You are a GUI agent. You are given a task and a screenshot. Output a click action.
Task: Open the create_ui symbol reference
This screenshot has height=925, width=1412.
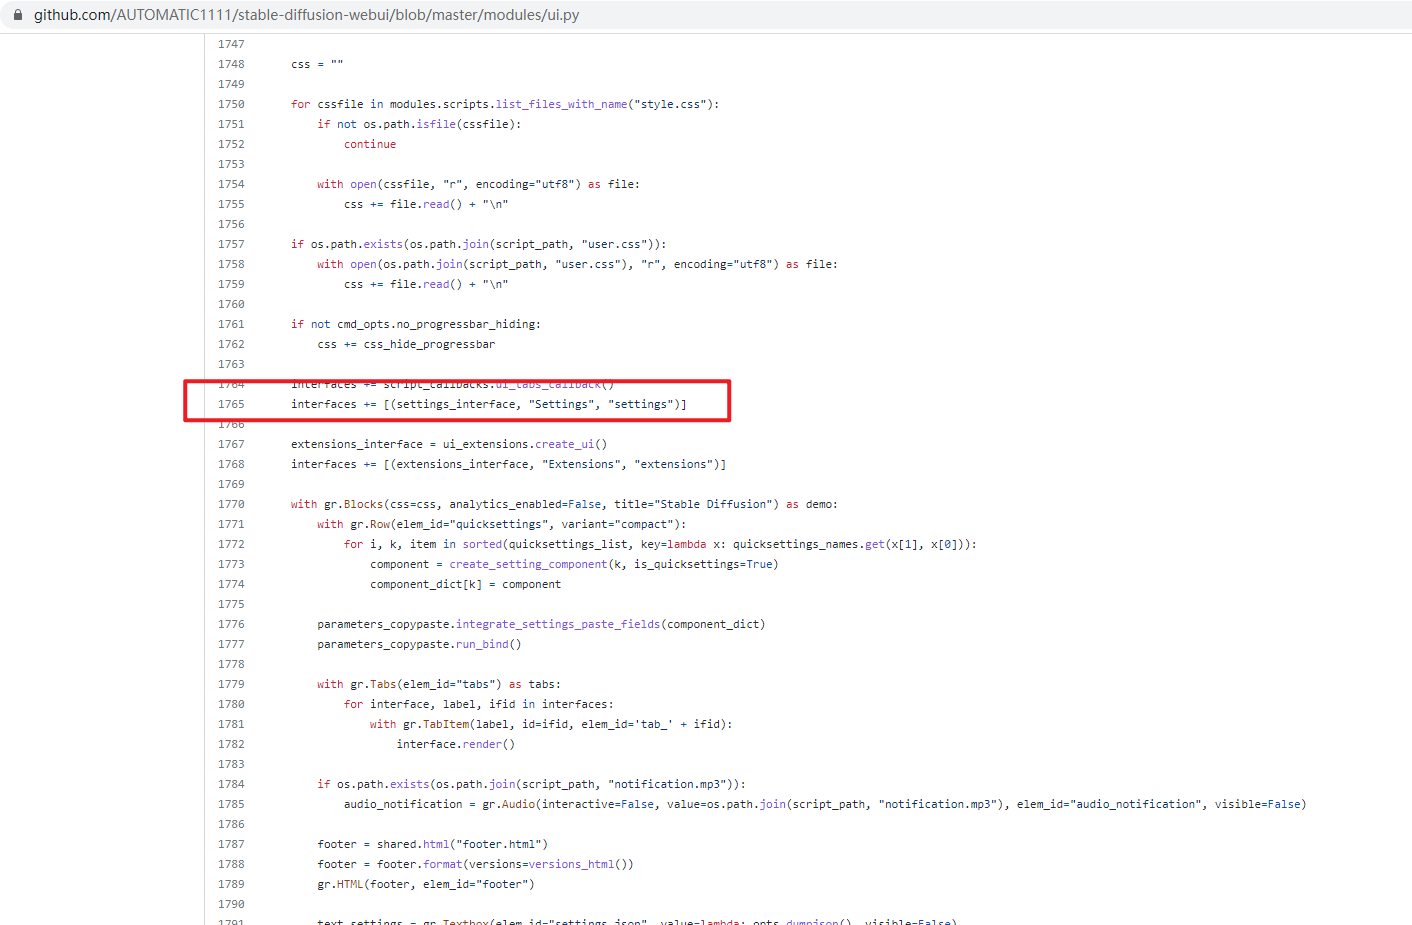[565, 443]
